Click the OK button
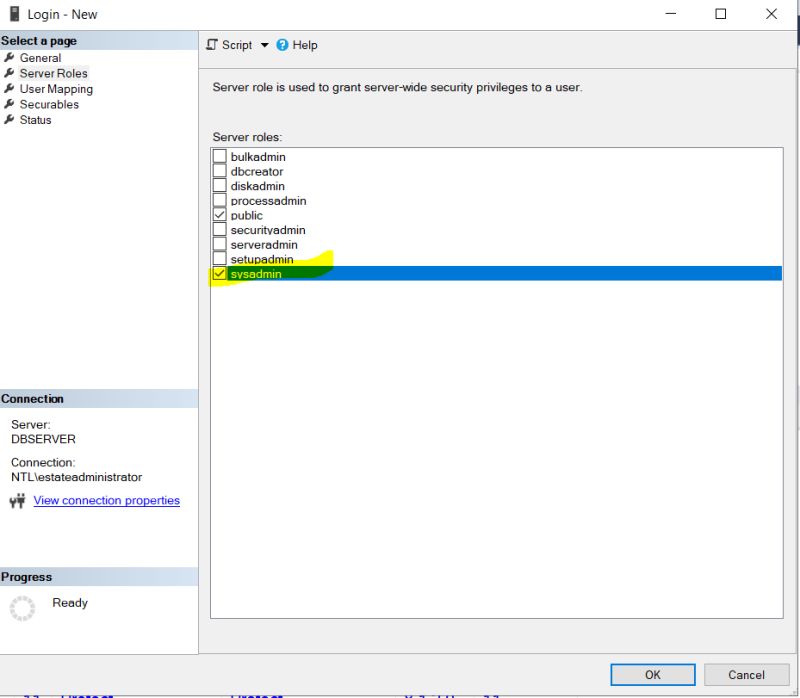800x698 pixels. tap(652, 674)
